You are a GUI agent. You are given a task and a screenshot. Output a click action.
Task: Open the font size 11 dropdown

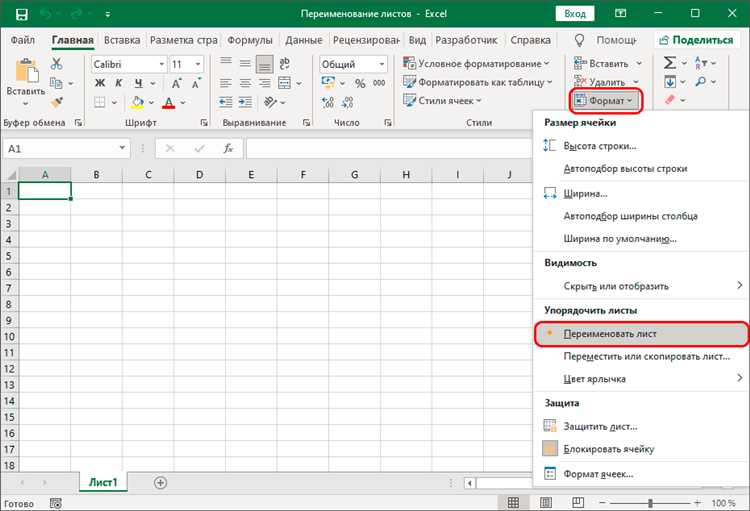coord(198,64)
